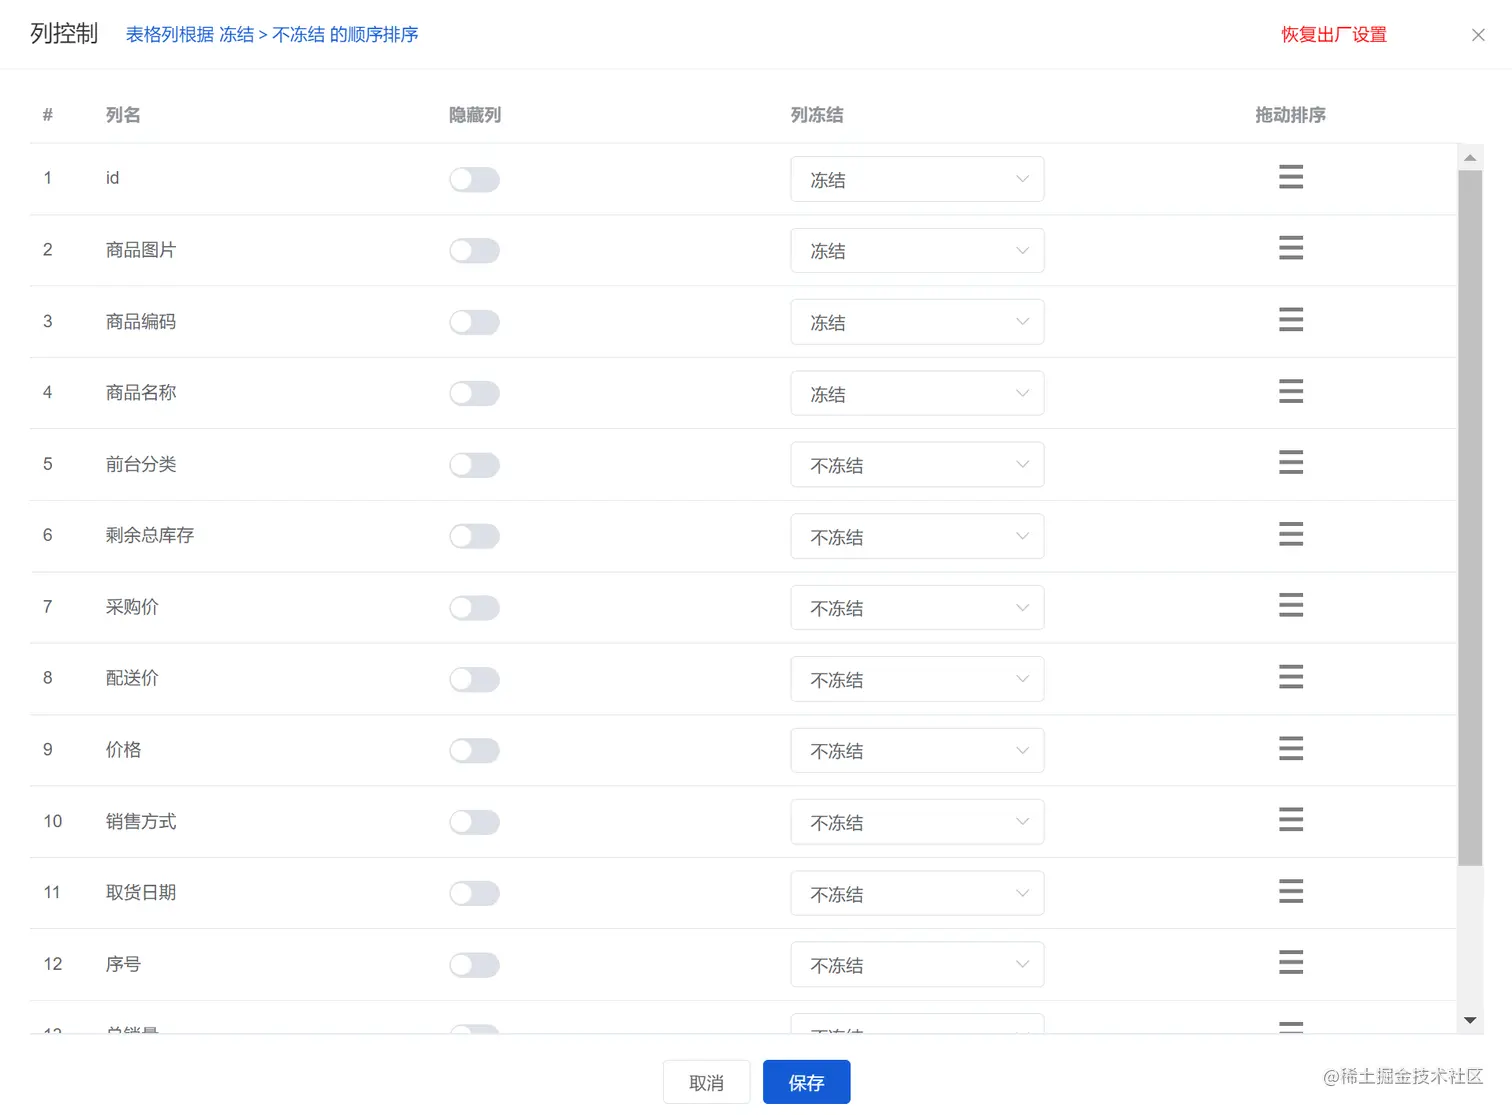Close the 列控制 dialog with X

click(x=1478, y=35)
